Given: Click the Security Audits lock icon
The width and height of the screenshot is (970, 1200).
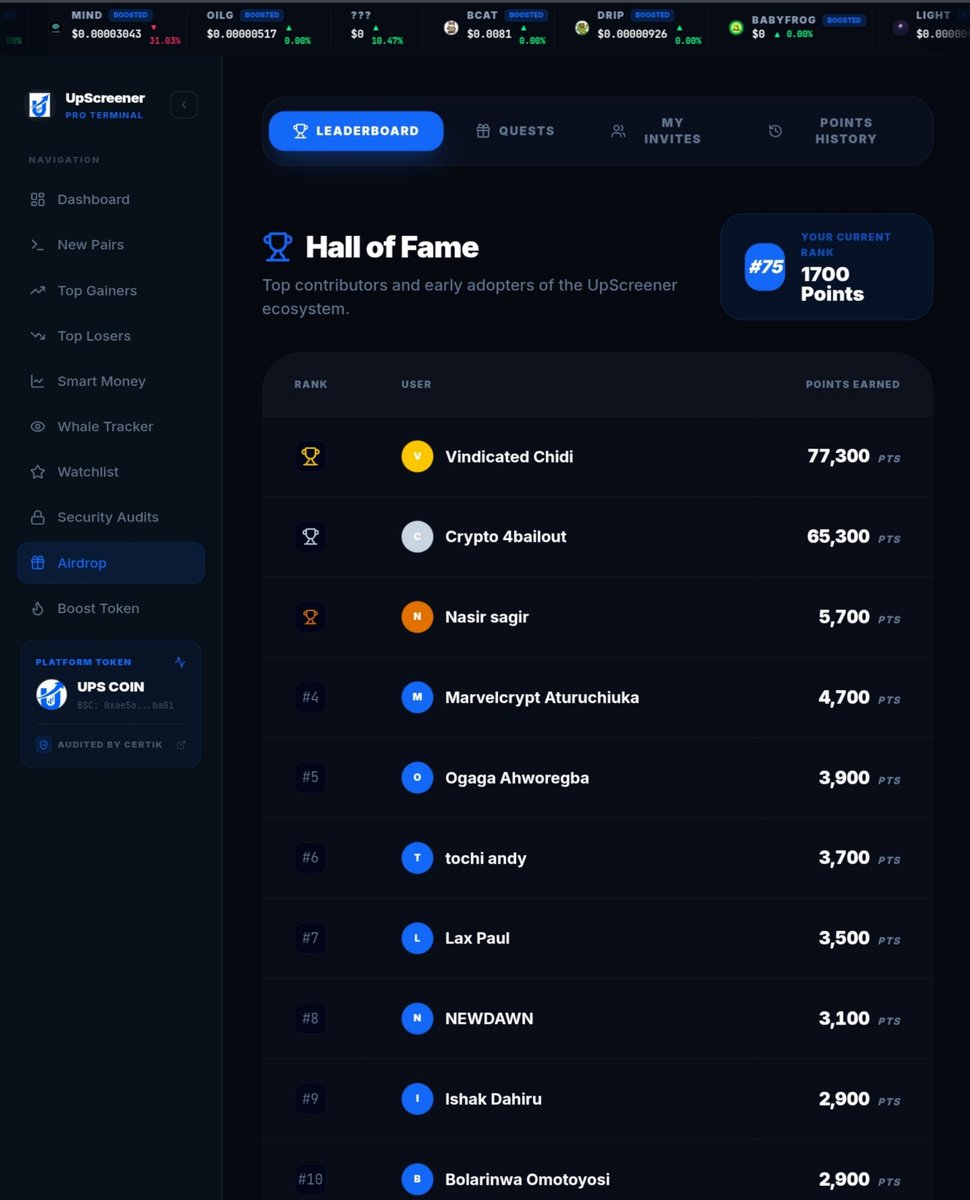Looking at the screenshot, I should click(38, 517).
